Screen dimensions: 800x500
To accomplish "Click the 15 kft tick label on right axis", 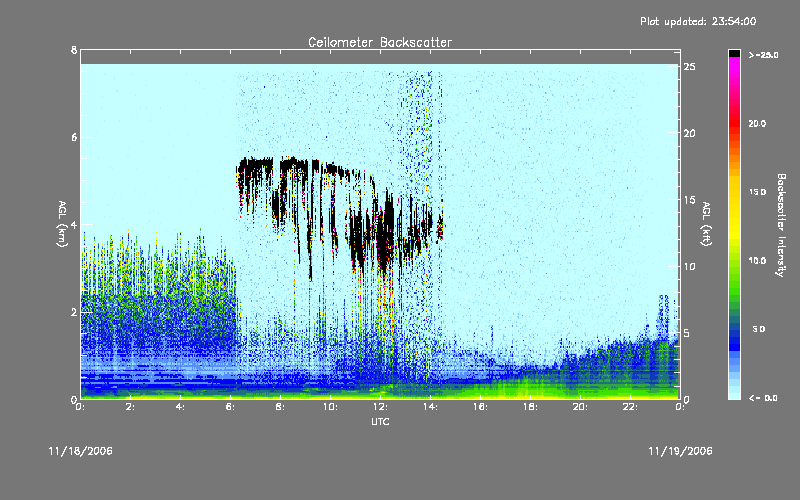I will click(690, 200).
